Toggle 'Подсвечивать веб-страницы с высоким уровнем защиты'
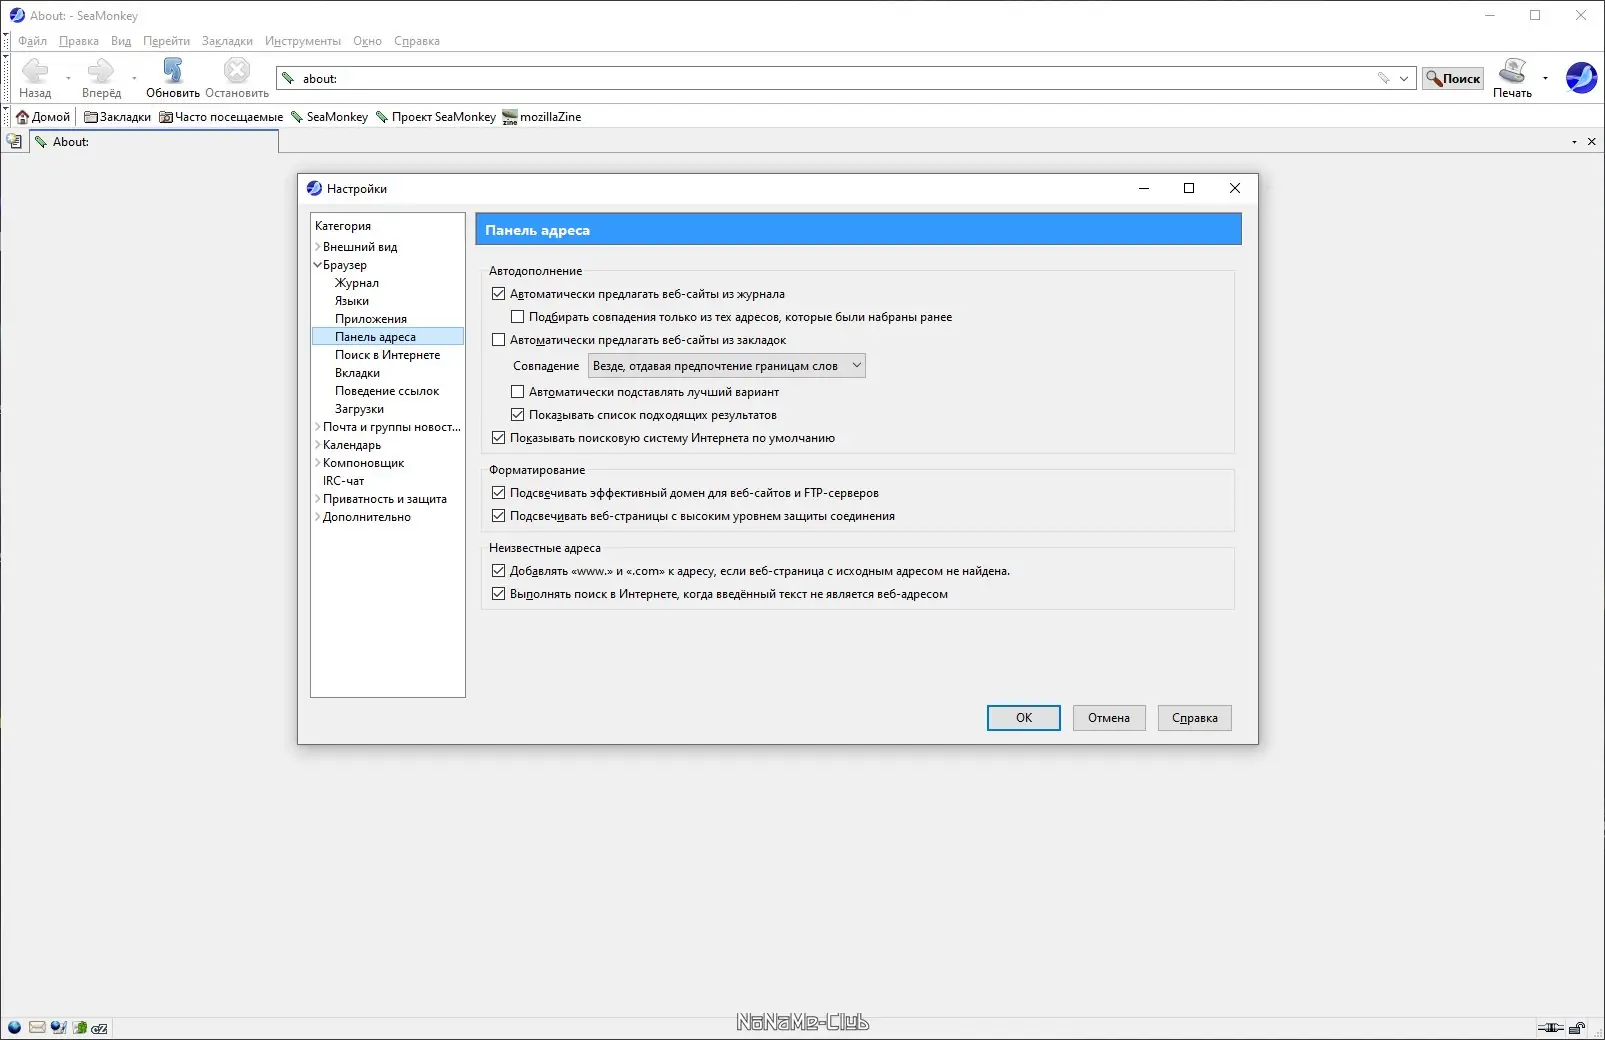 pyautogui.click(x=499, y=516)
